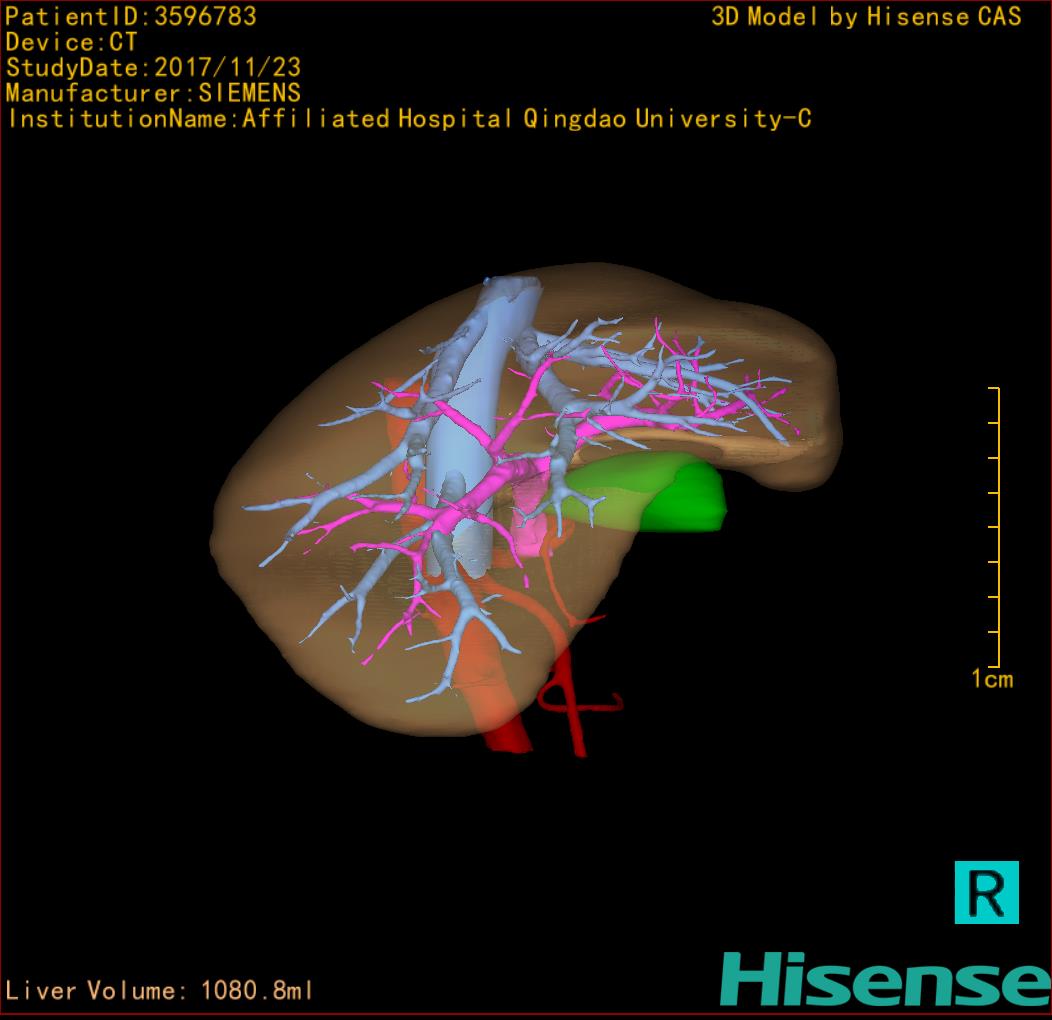This screenshot has height=1020, width=1052.
Task: Click the cyan R orientation marker
Action: 986,892
